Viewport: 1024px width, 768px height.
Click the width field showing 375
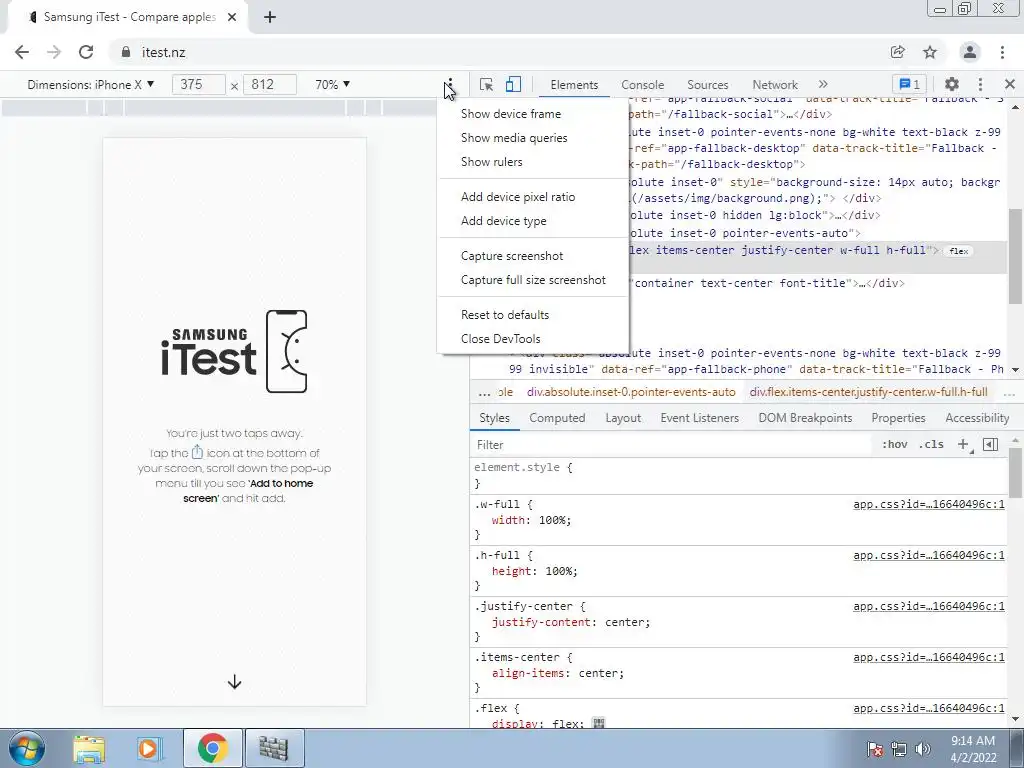(x=199, y=84)
